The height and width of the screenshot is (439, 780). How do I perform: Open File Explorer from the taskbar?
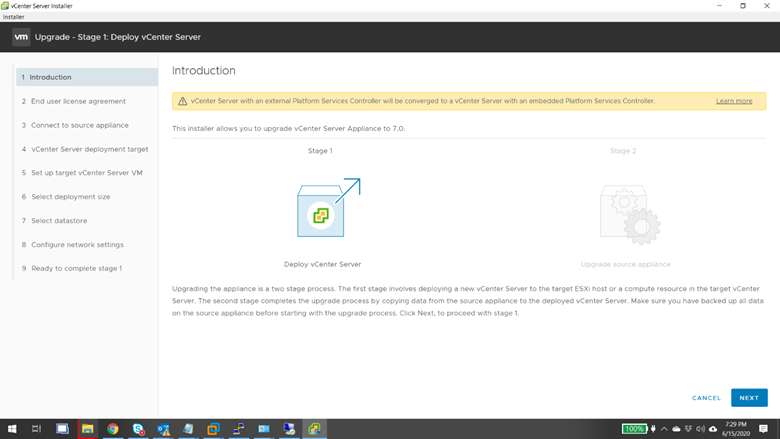88,429
